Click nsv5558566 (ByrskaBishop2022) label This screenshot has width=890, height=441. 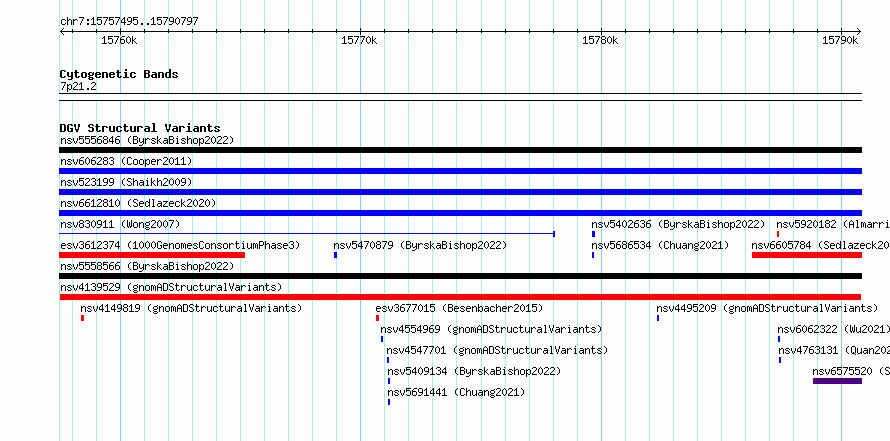click(147, 266)
